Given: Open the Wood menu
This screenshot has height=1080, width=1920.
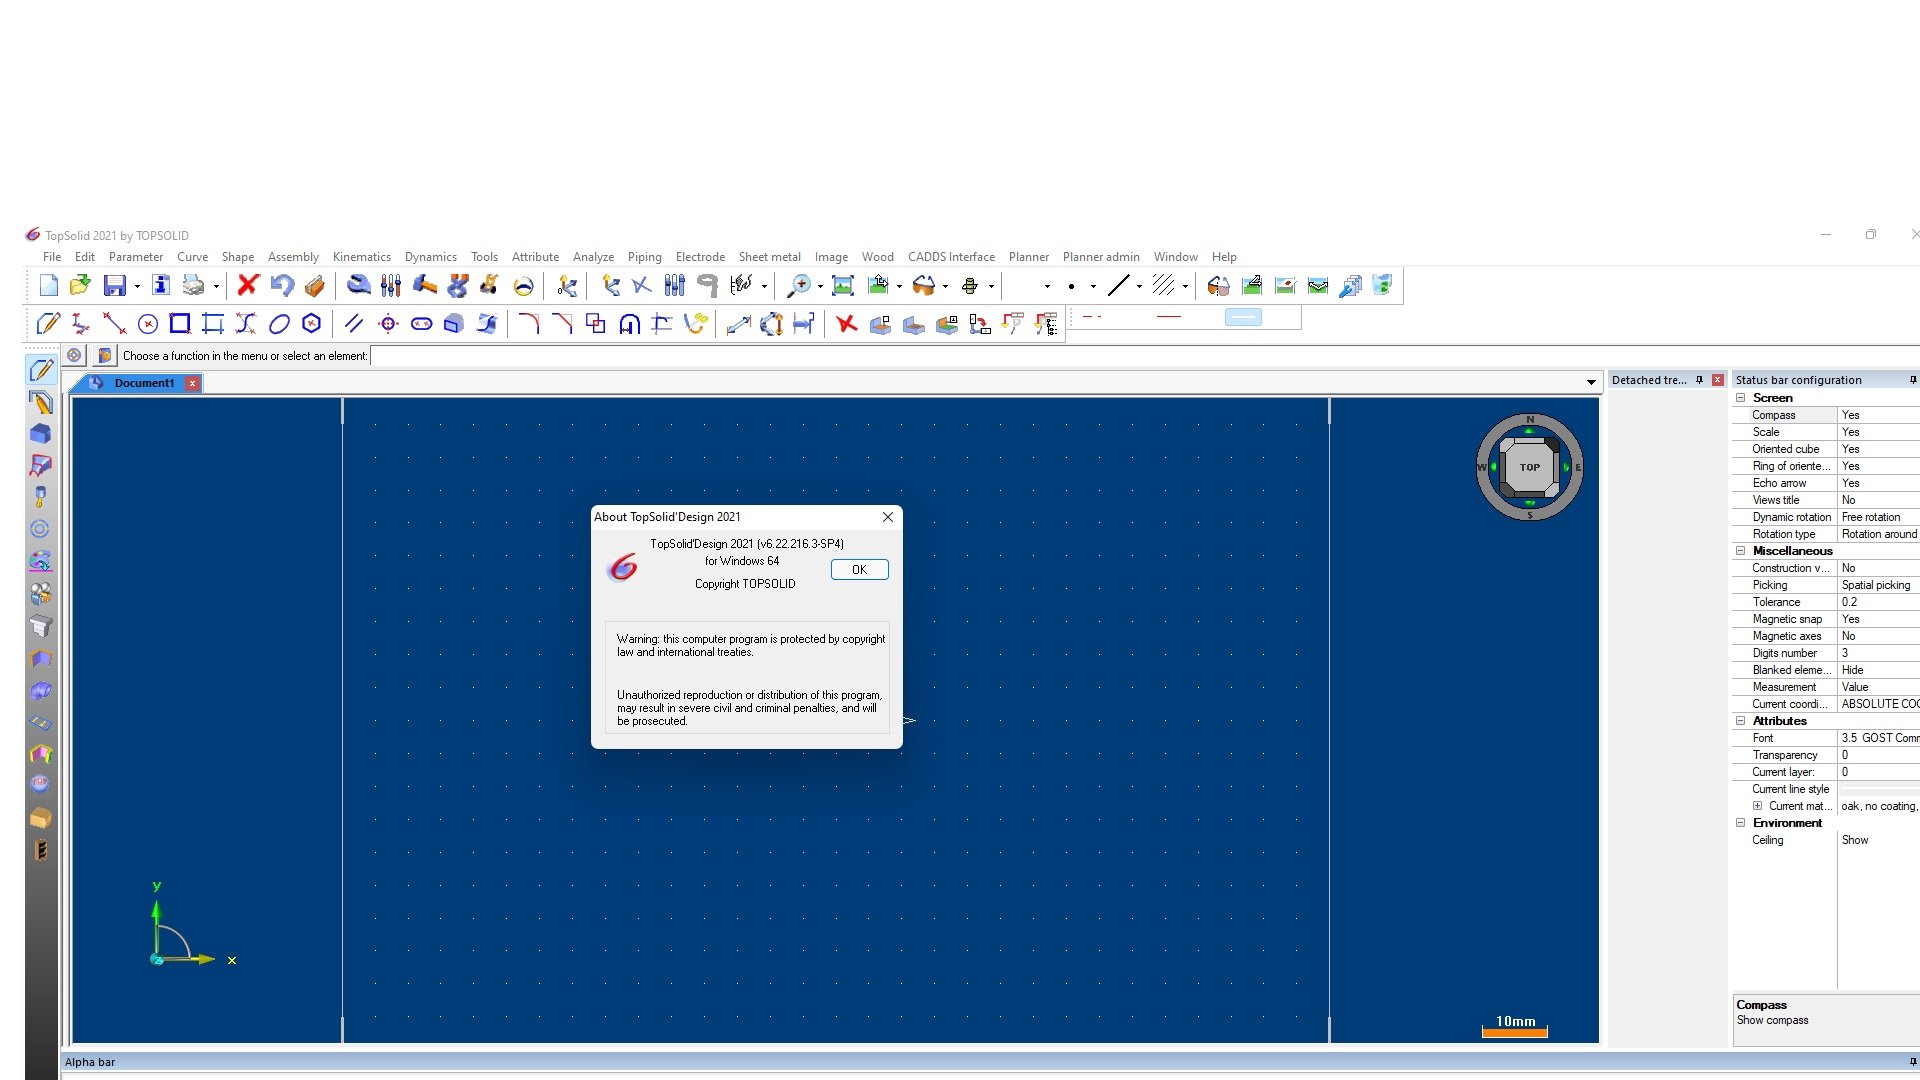Looking at the screenshot, I should click(x=877, y=257).
